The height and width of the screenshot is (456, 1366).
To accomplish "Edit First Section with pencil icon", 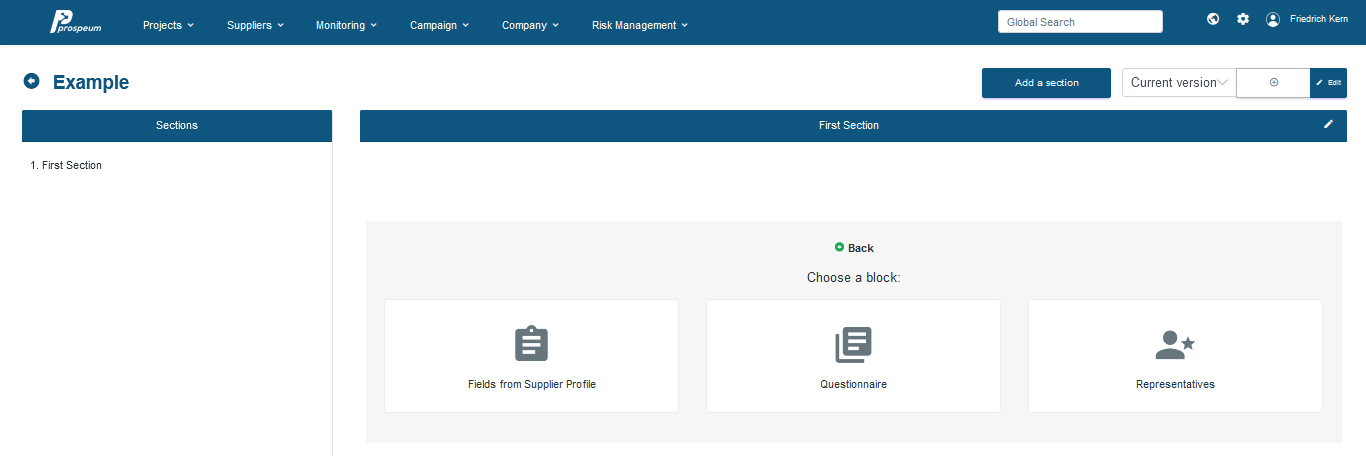I will click(x=1328, y=124).
